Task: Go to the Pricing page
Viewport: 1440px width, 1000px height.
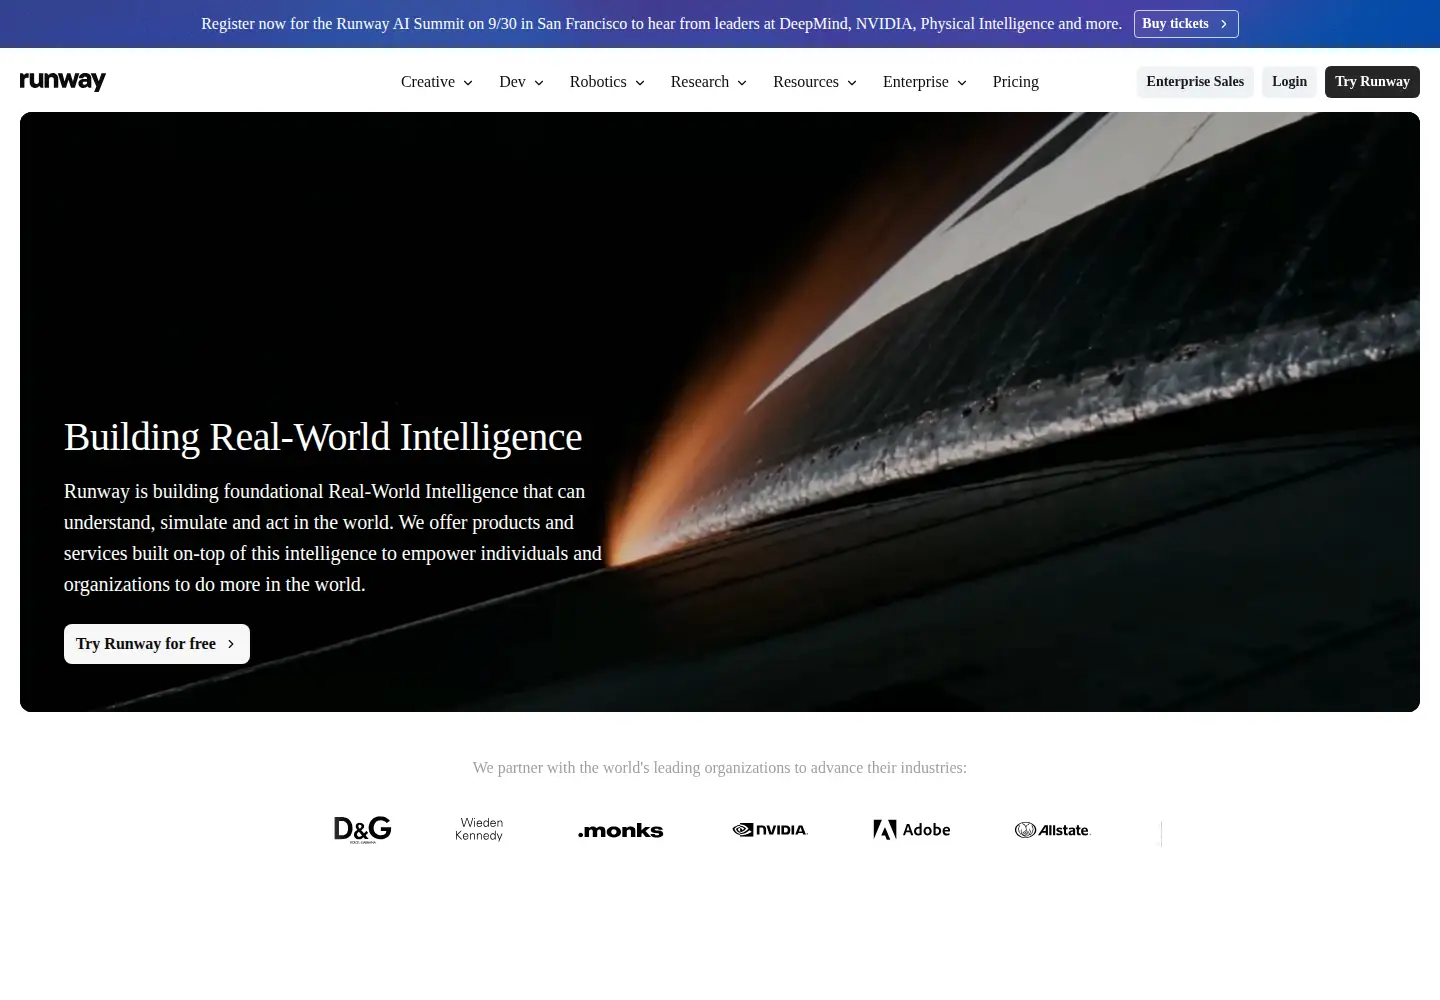Action: point(1016,82)
